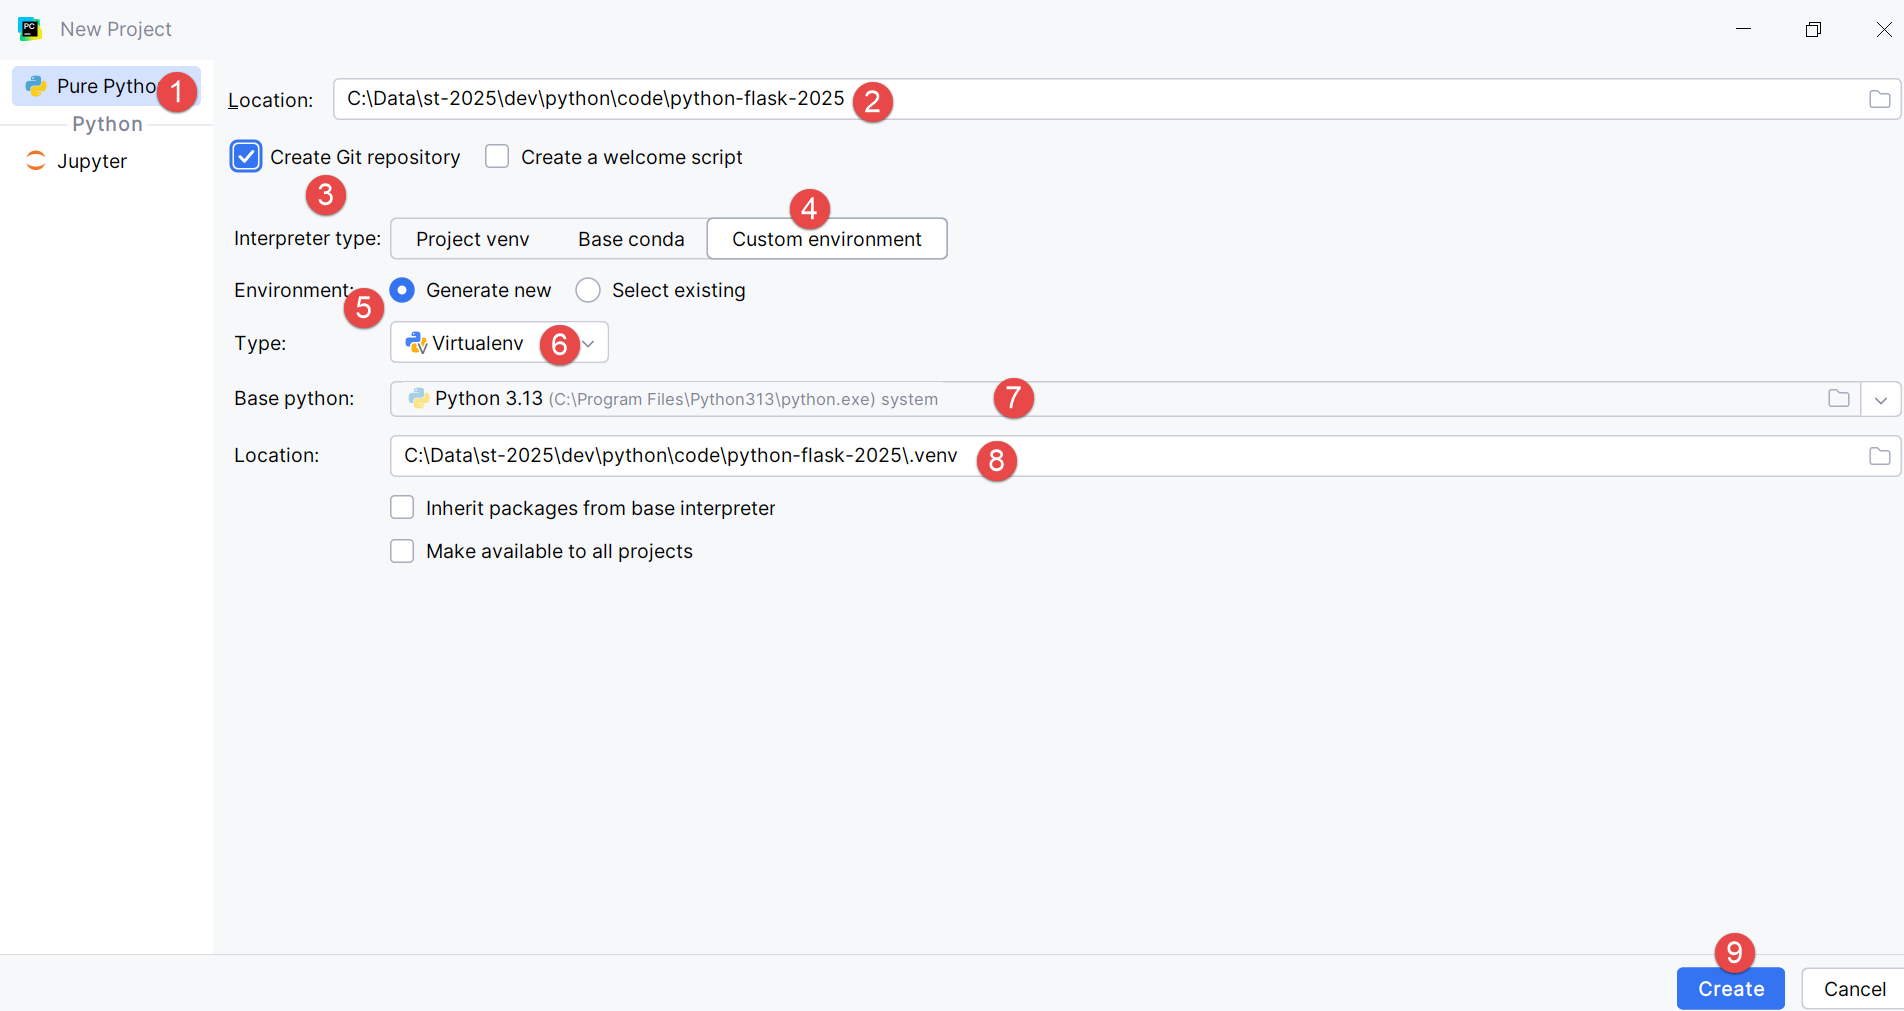The width and height of the screenshot is (1904, 1011).
Task: Click the Create button
Action: pyautogui.click(x=1730, y=989)
